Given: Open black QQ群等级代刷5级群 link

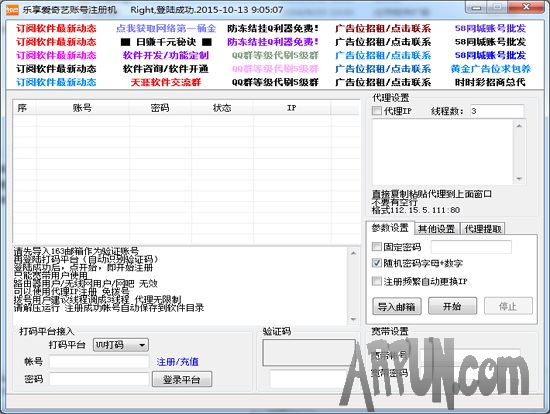Looking at the screenshot, I should coord(275,82).
